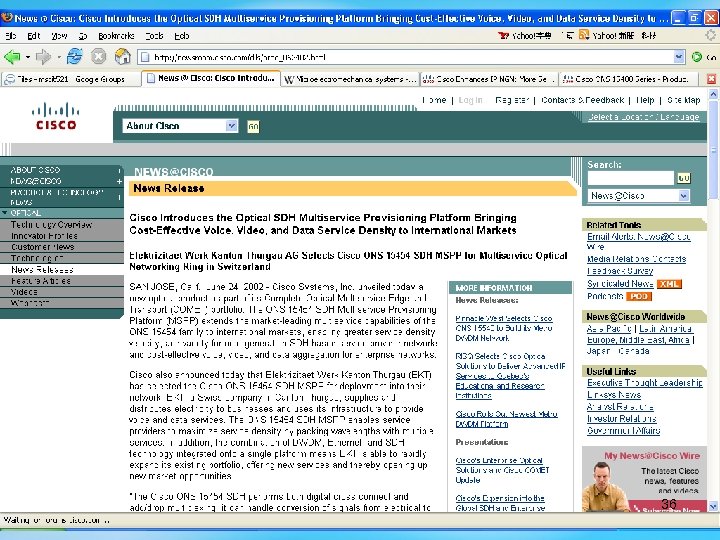Click the Asia Pacific link
The width and height of the screenshot is (720, 540).
click(x=609, y=329)
